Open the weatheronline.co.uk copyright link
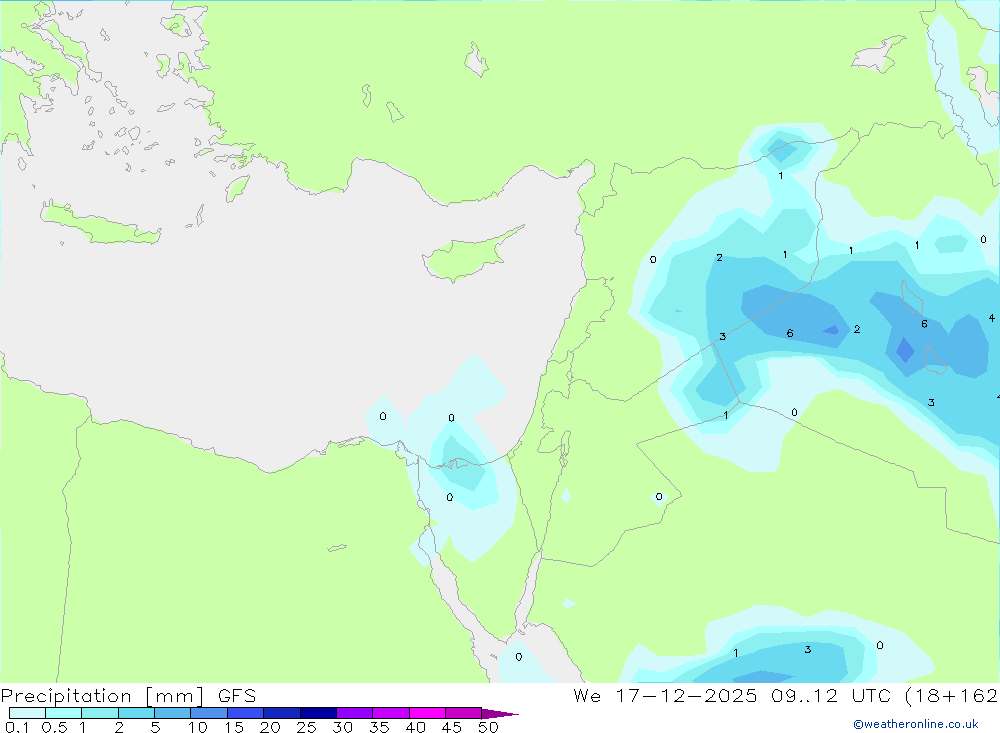Image resolution: width=1000 pixels, height=733 pixels. (915, 724)
